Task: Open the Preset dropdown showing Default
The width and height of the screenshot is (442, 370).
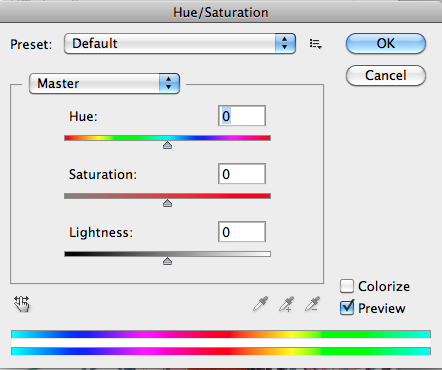Action: [180, 43]
